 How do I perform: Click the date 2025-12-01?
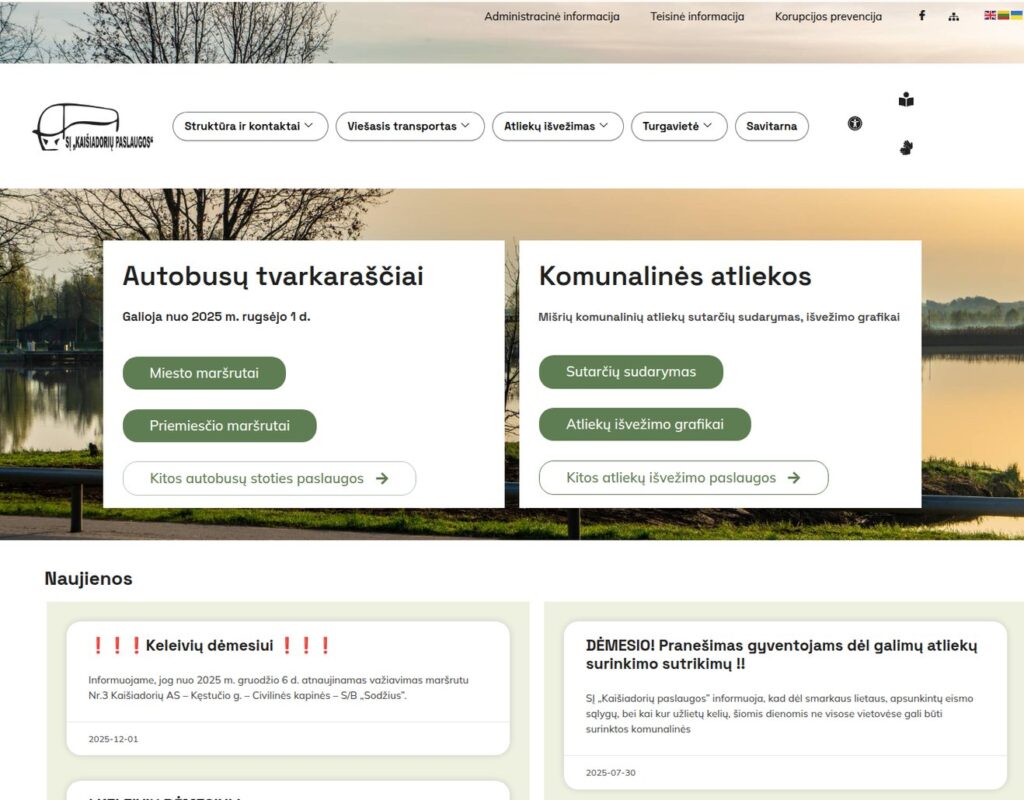click(x=113, y=739)
